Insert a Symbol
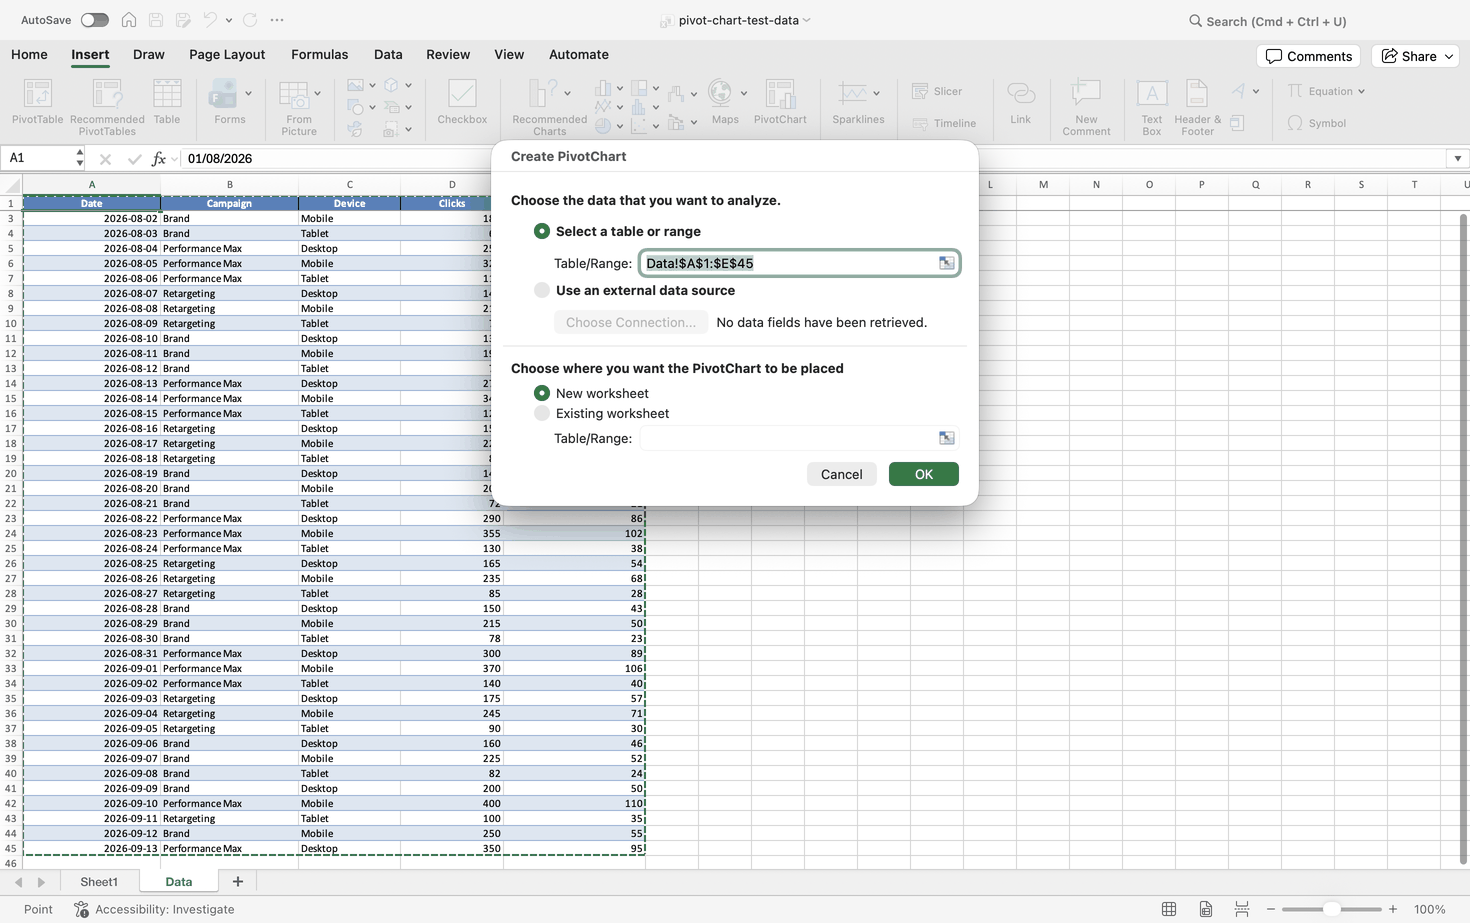Image resolution: width=1470 pixels, height=923 pixels. click(1316, 123)
